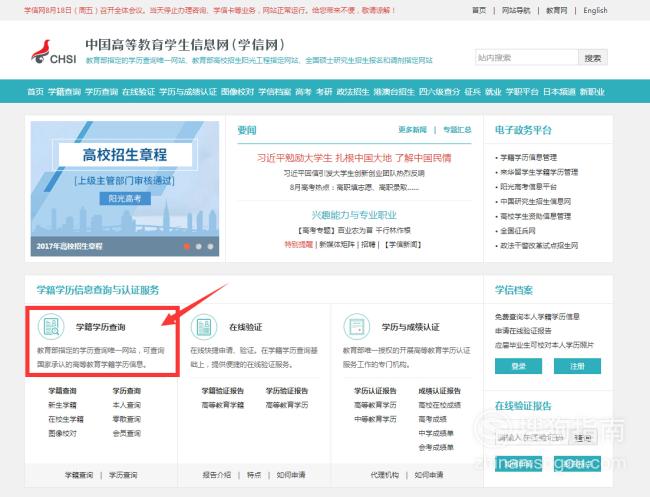Open 考研 in the navigation bar
The height and width of the screenshot is (497, 650).
pos(324,92)
